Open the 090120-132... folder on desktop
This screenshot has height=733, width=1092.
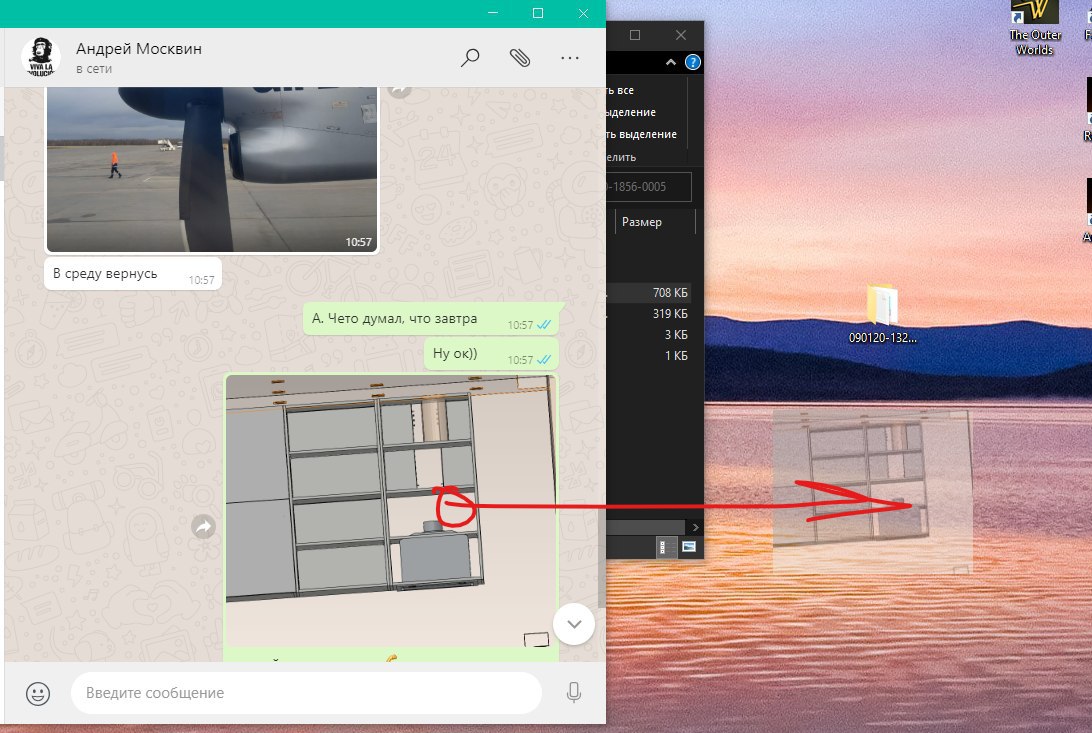pyautogui.click(x=882, y=313)
